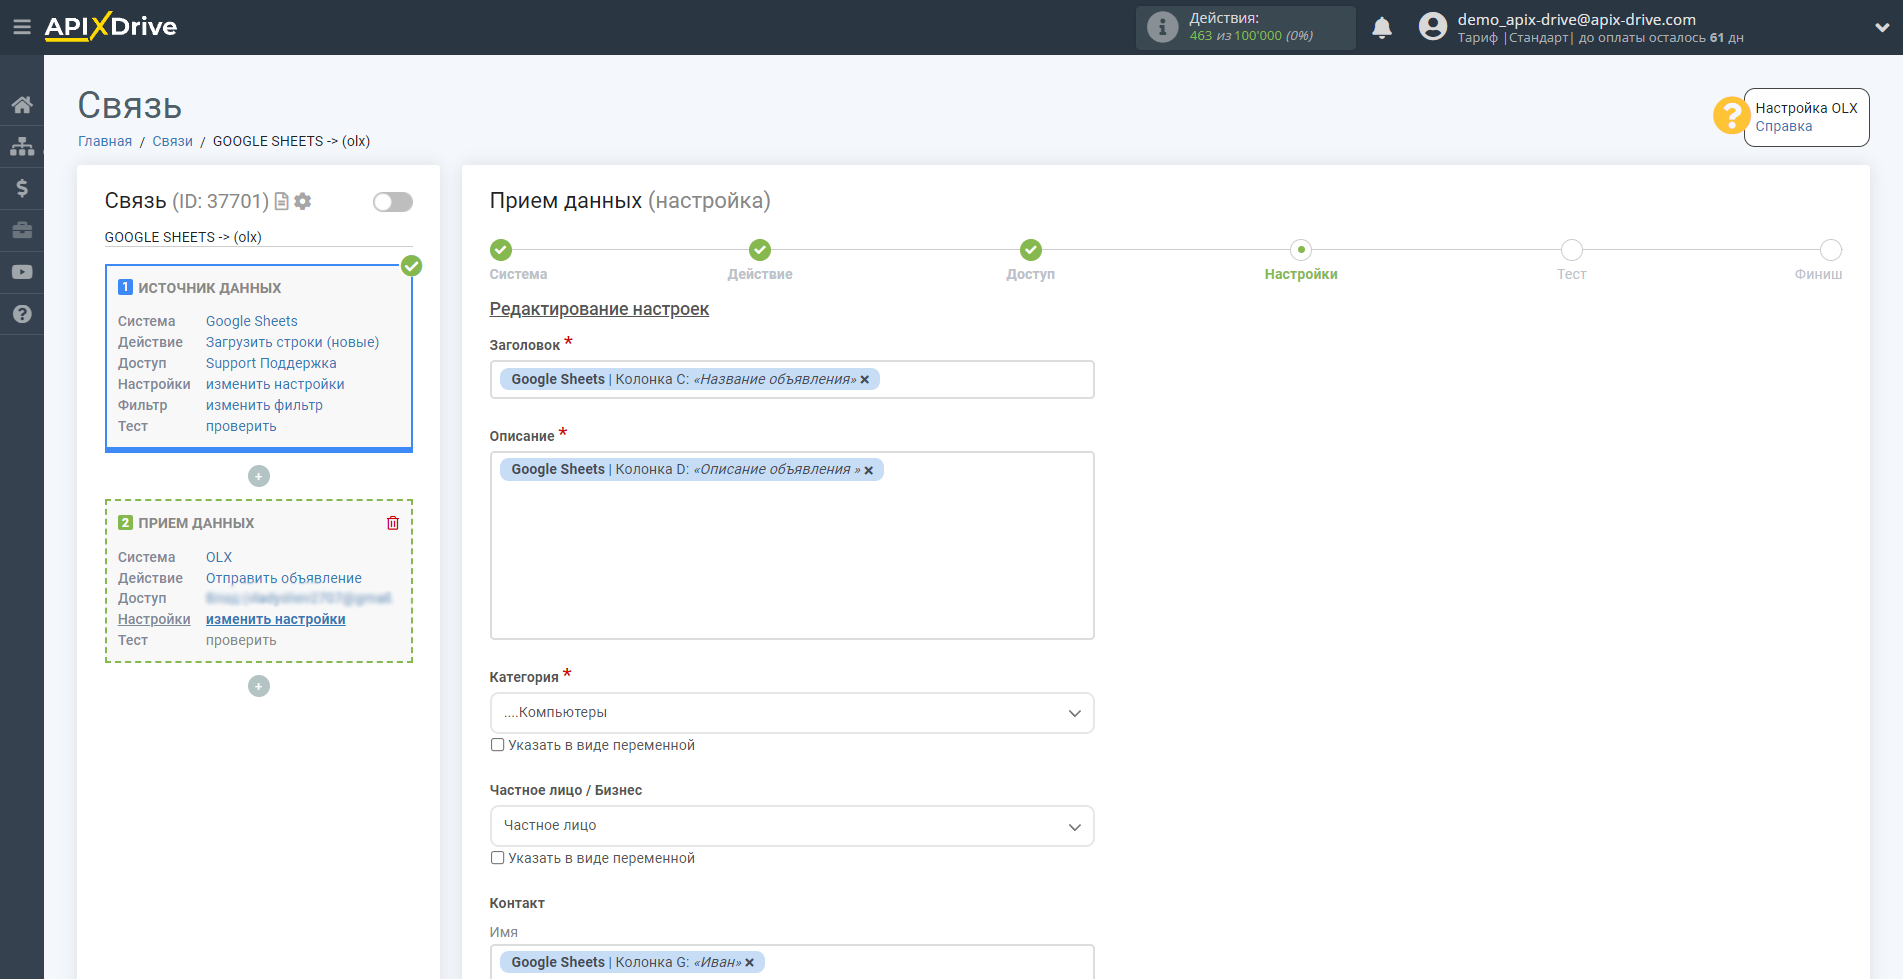This screenshot has height=979, width=1903.
Task: Click the connection document copy icon
Action: tap(282, 201)
